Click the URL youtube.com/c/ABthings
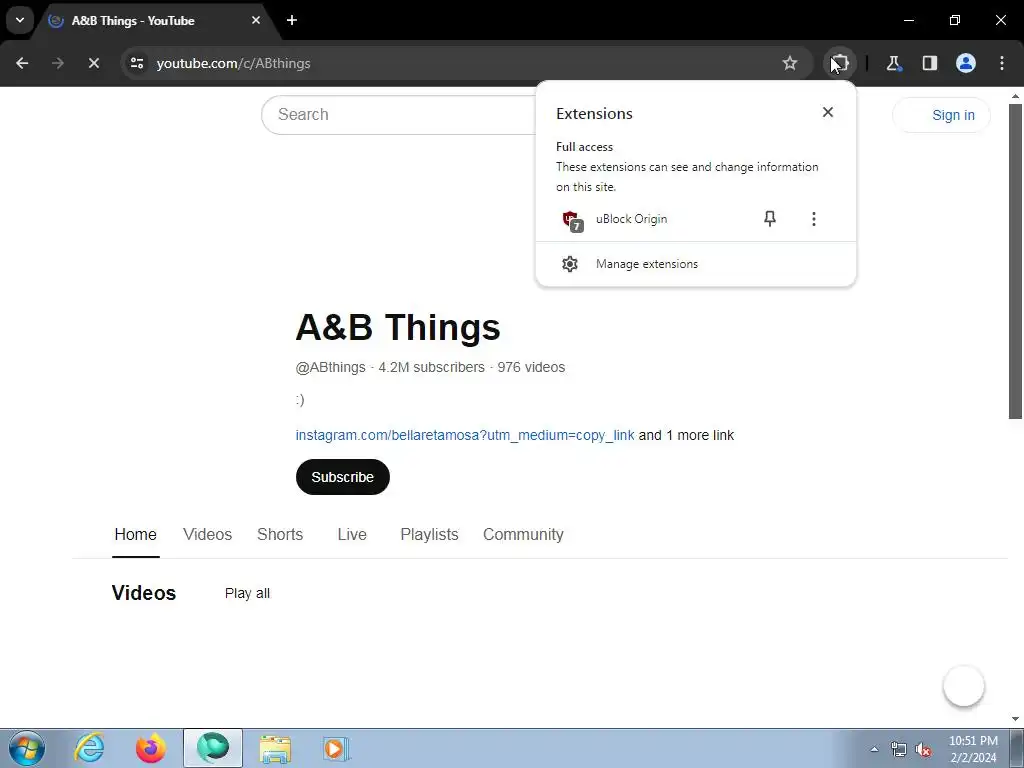Image resolution: width=1024 pixels, height=768 pixels. click(233, 63)
